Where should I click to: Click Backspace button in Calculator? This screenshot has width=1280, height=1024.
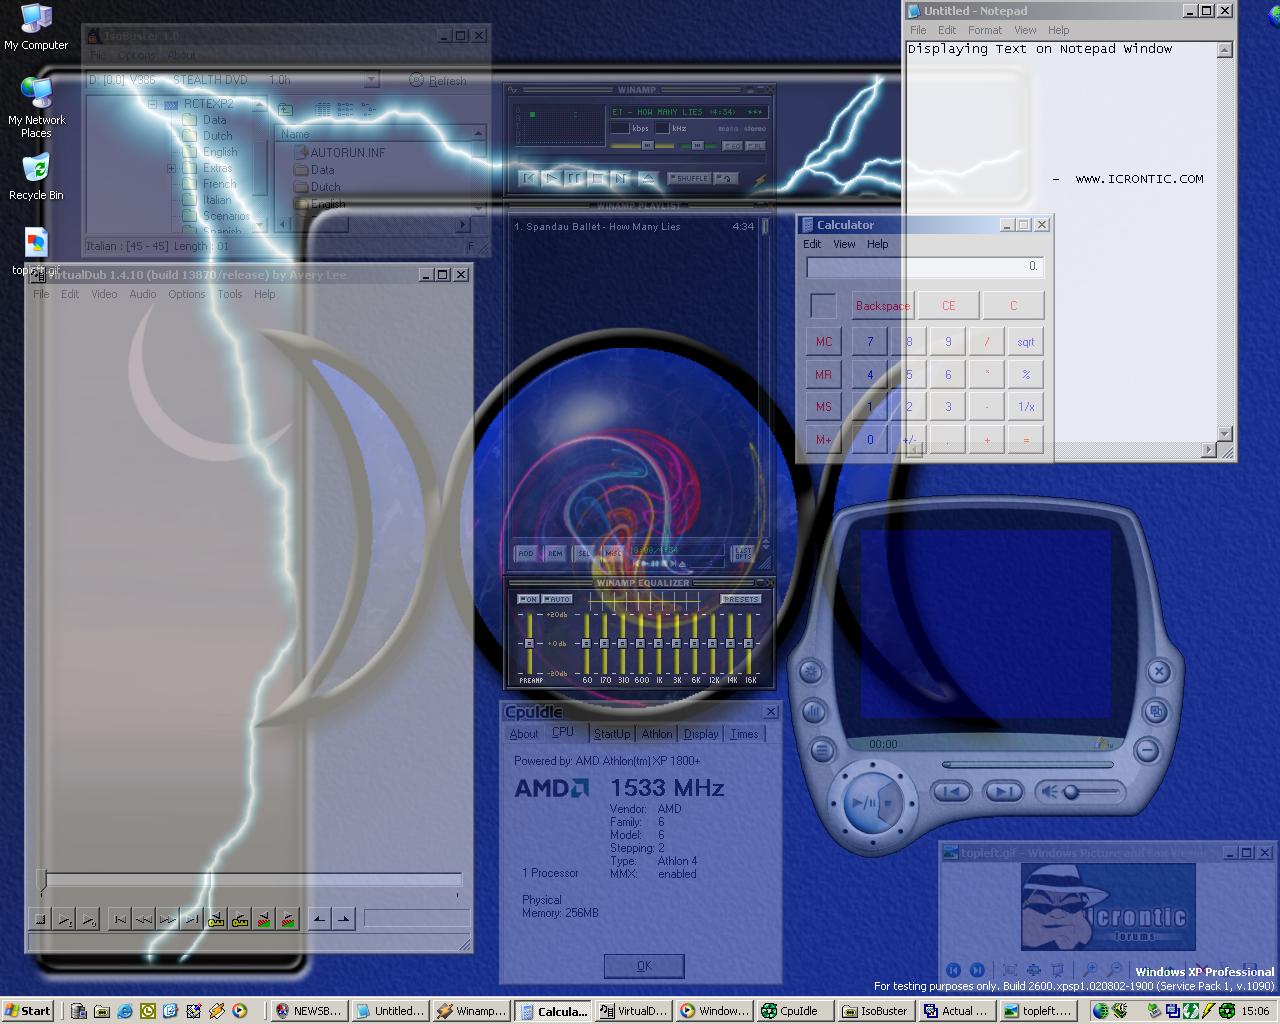pyautogui.click(x=883, y=306)
